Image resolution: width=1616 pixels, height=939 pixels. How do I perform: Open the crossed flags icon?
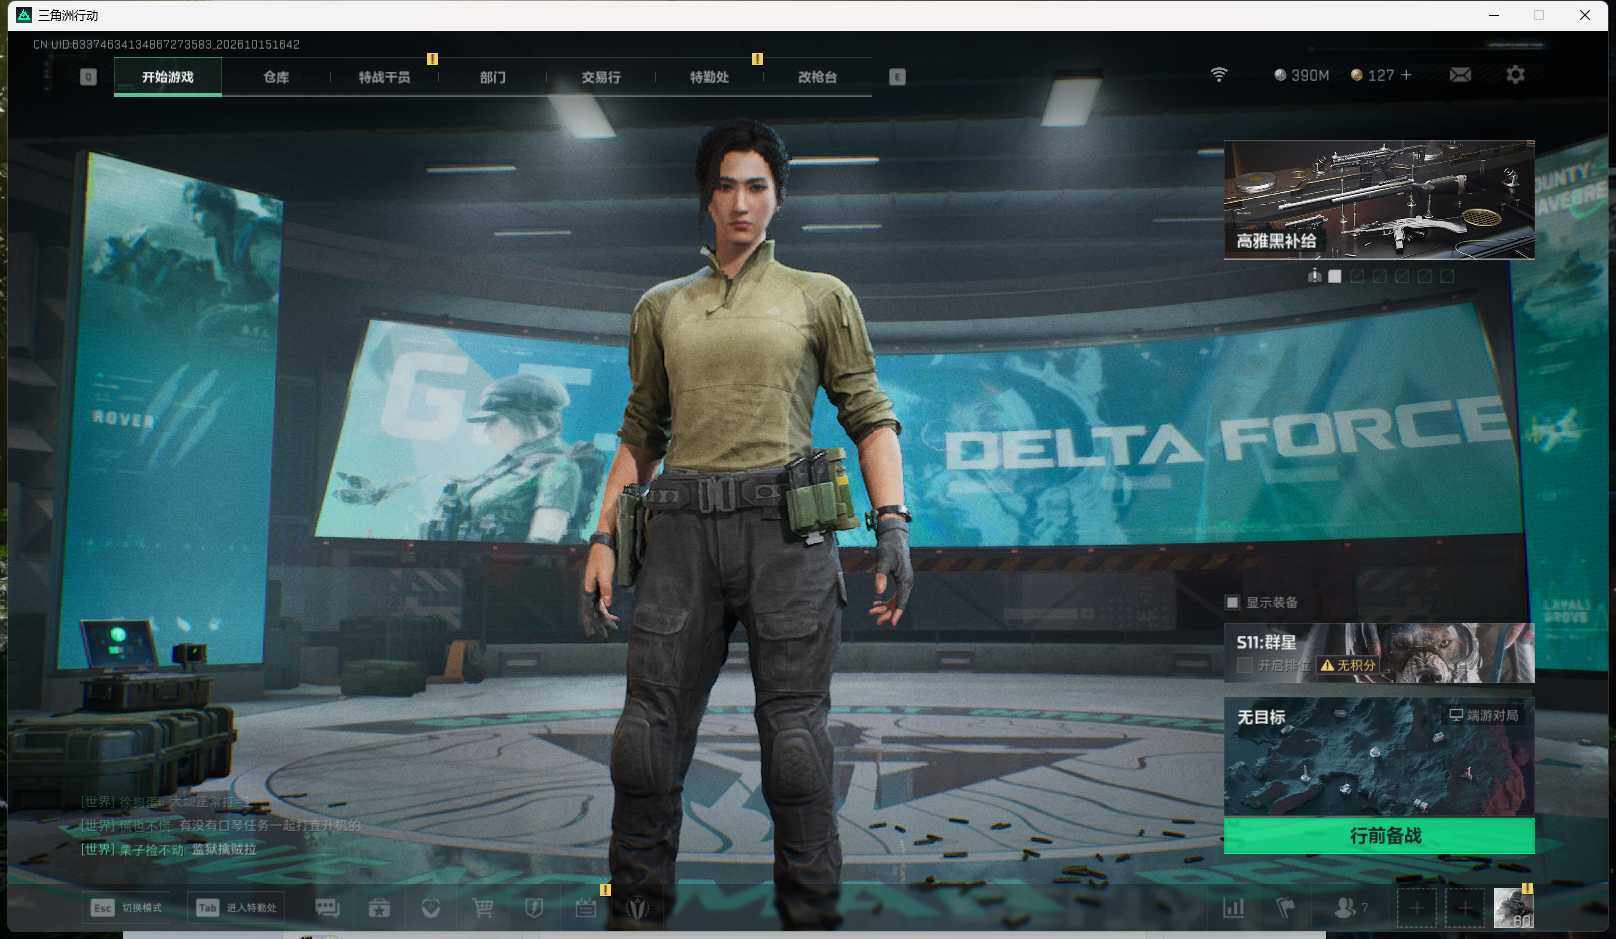(x=1286, y=908)
